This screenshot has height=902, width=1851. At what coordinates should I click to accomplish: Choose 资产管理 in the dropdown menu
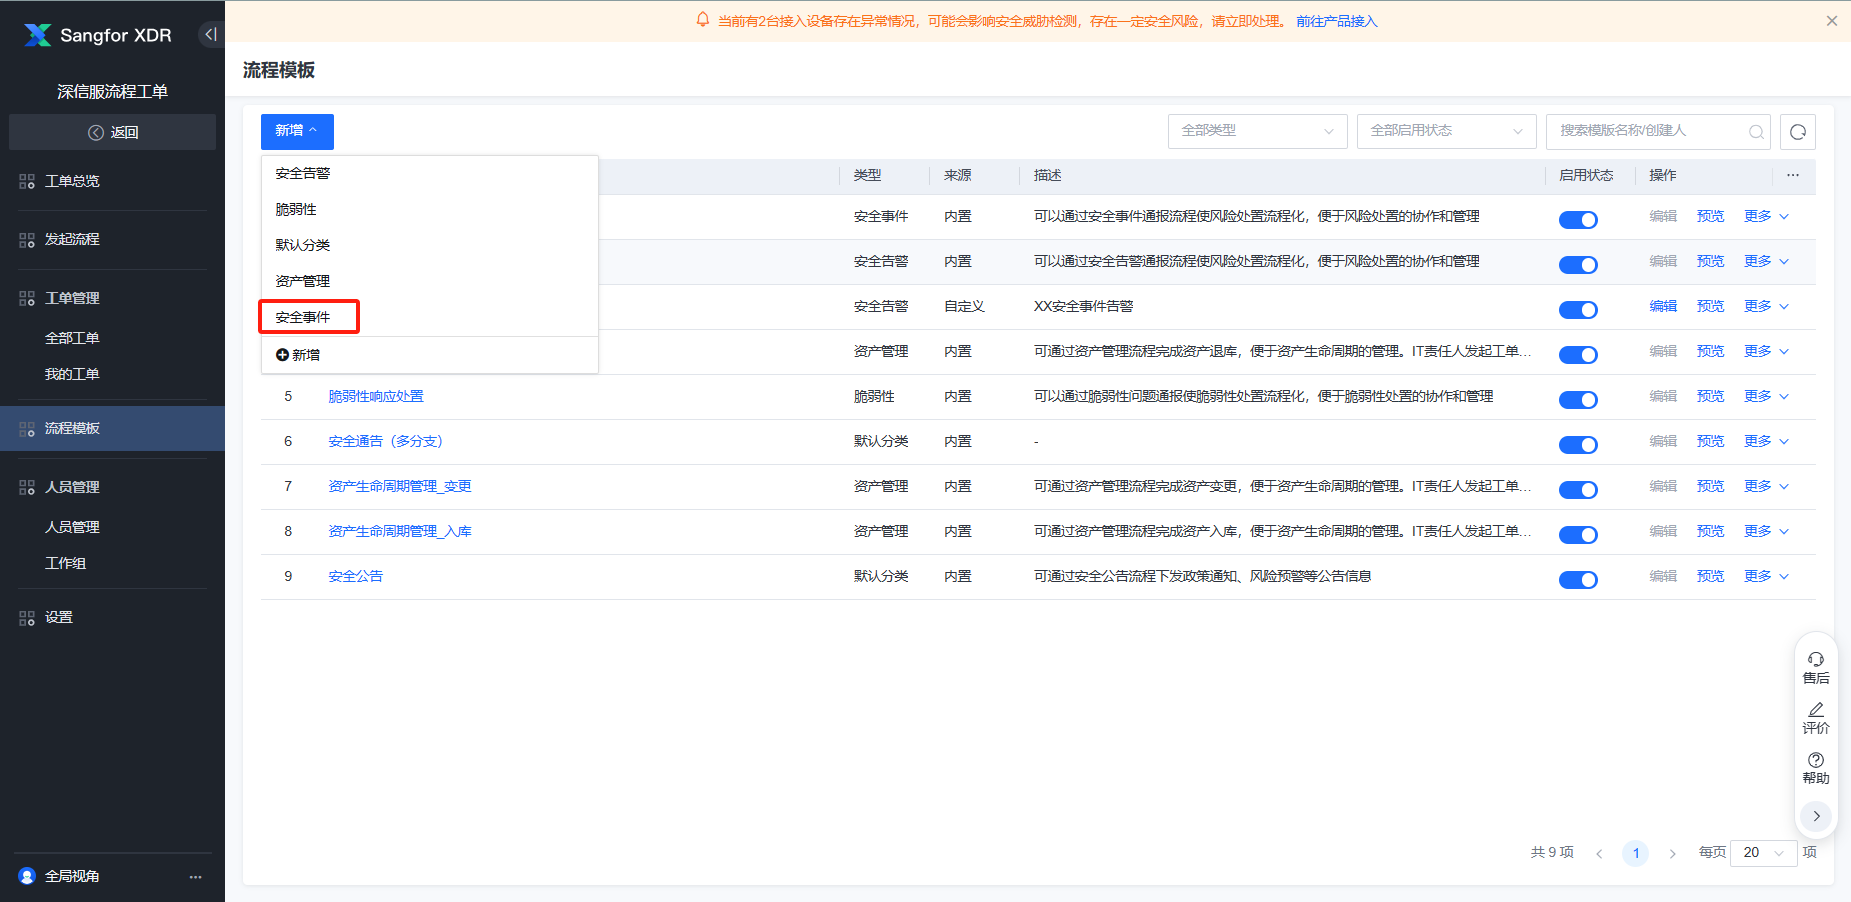[303, 281]
